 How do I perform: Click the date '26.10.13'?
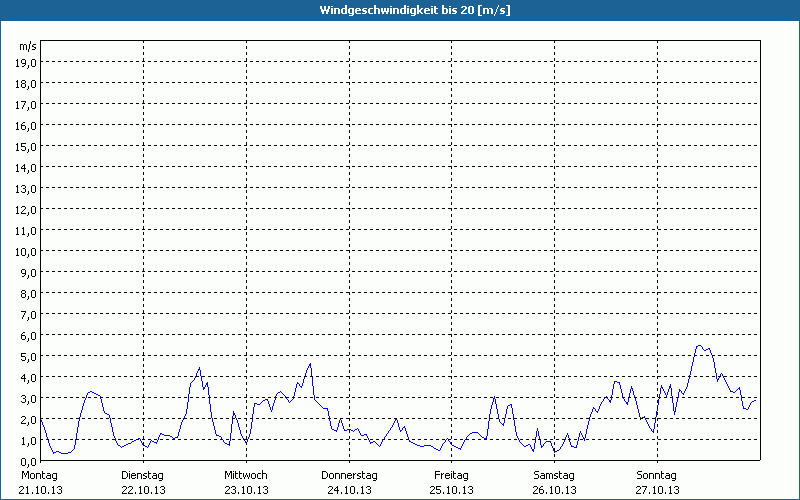point(555,490)
